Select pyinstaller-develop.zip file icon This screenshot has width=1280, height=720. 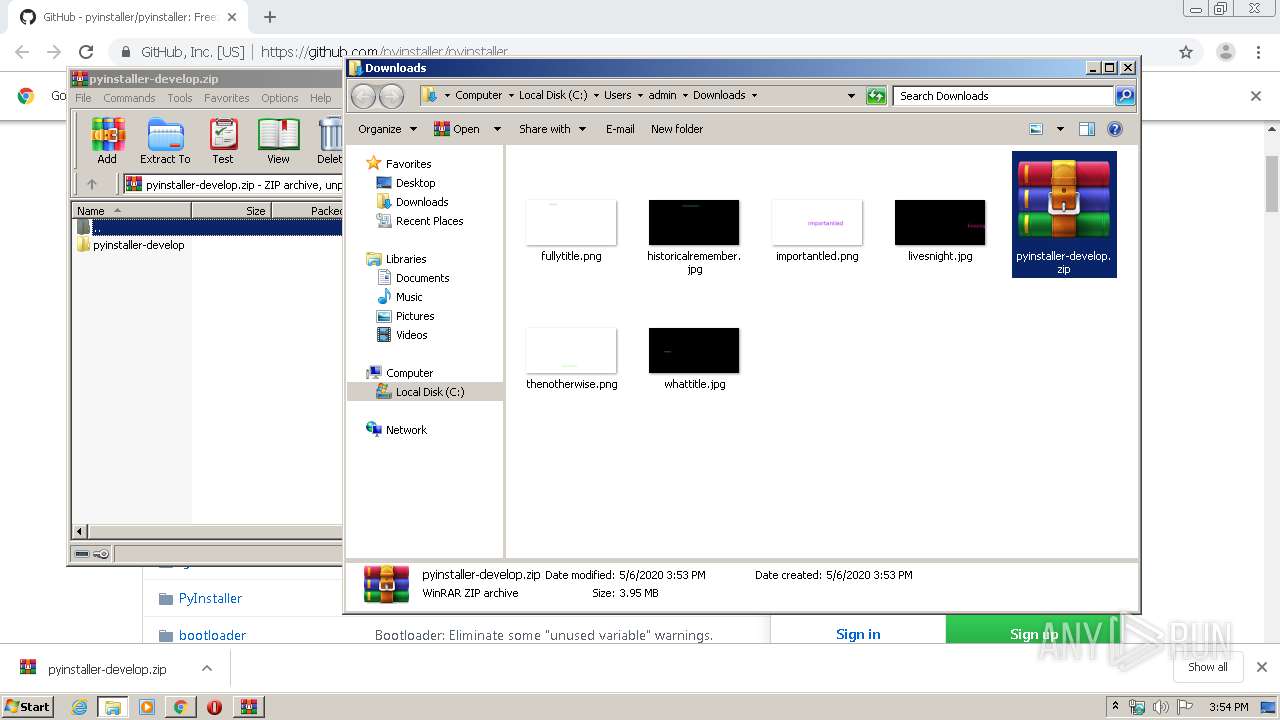[x=1064, y=199]
